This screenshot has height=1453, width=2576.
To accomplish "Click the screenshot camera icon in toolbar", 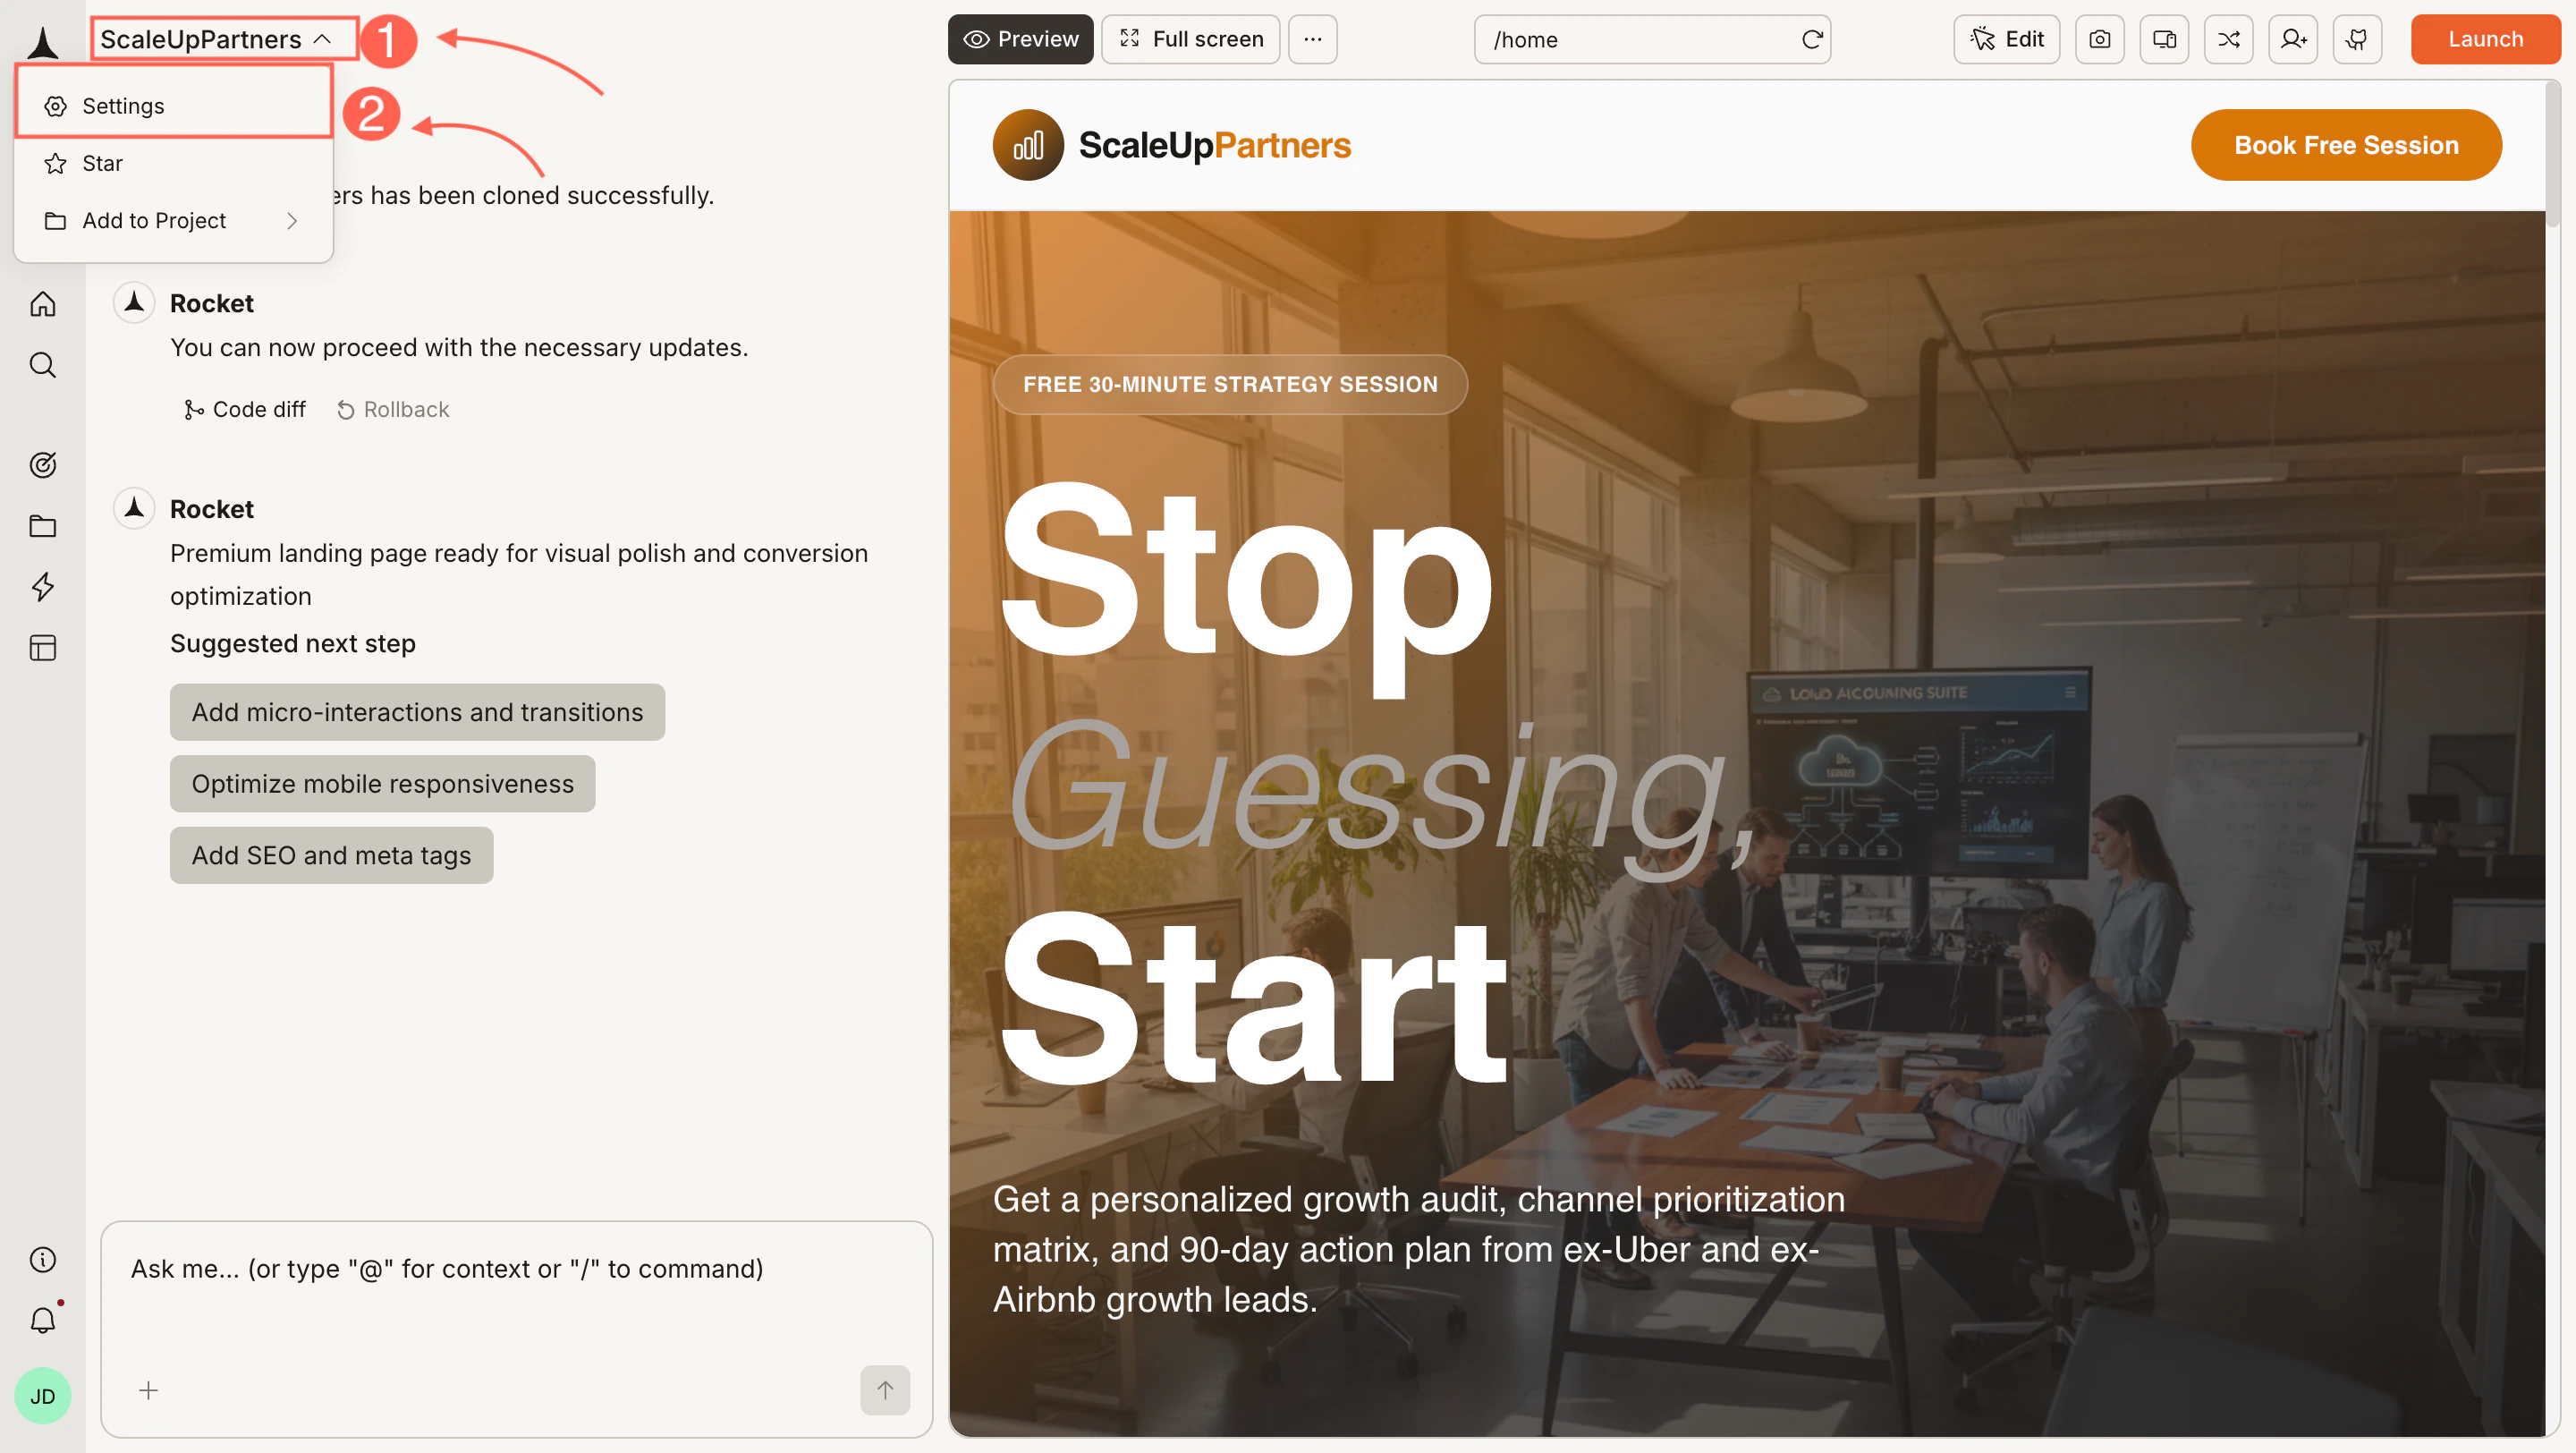I will 2100,39.
